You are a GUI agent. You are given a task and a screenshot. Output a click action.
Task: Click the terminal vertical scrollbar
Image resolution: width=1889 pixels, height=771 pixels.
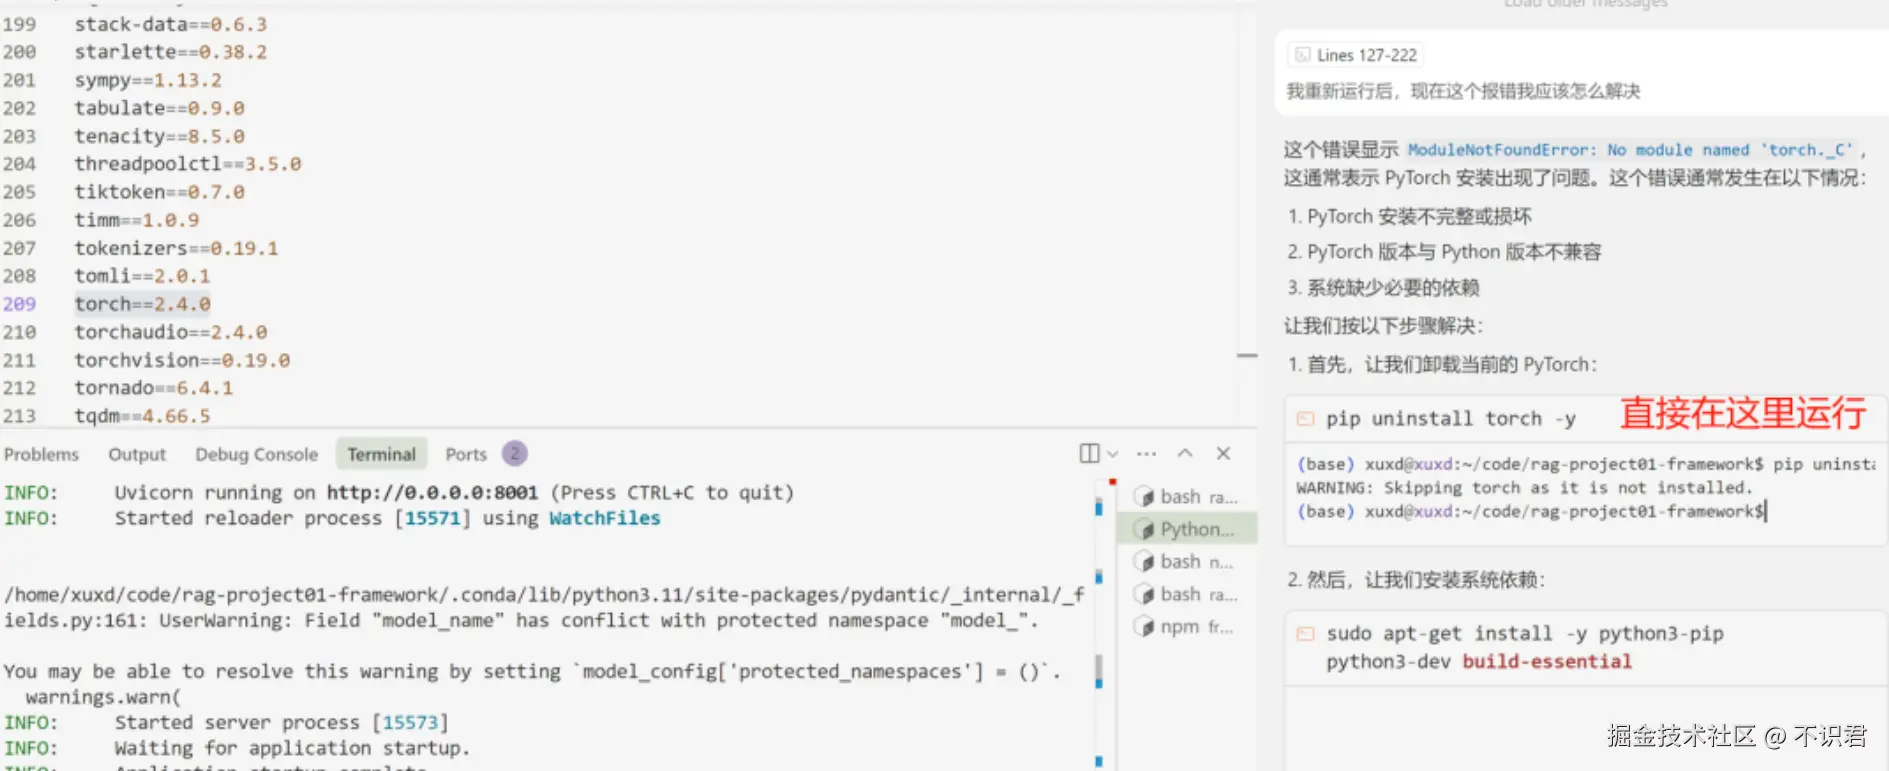[x=1098, y=670]
